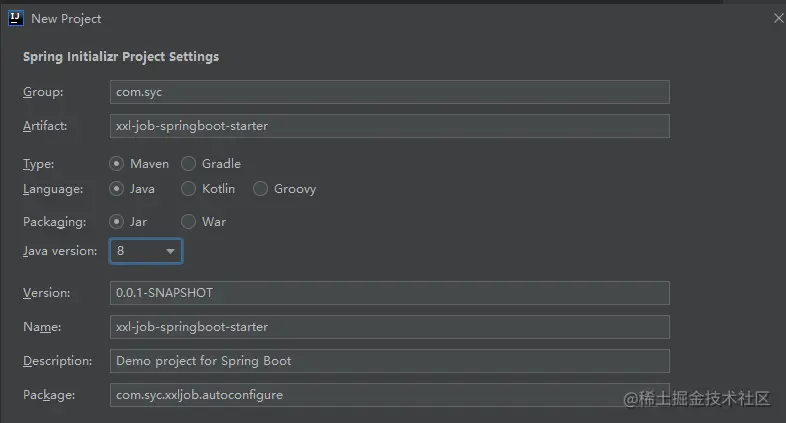Click the Group field containing com.syc

[x=389, y=92]
